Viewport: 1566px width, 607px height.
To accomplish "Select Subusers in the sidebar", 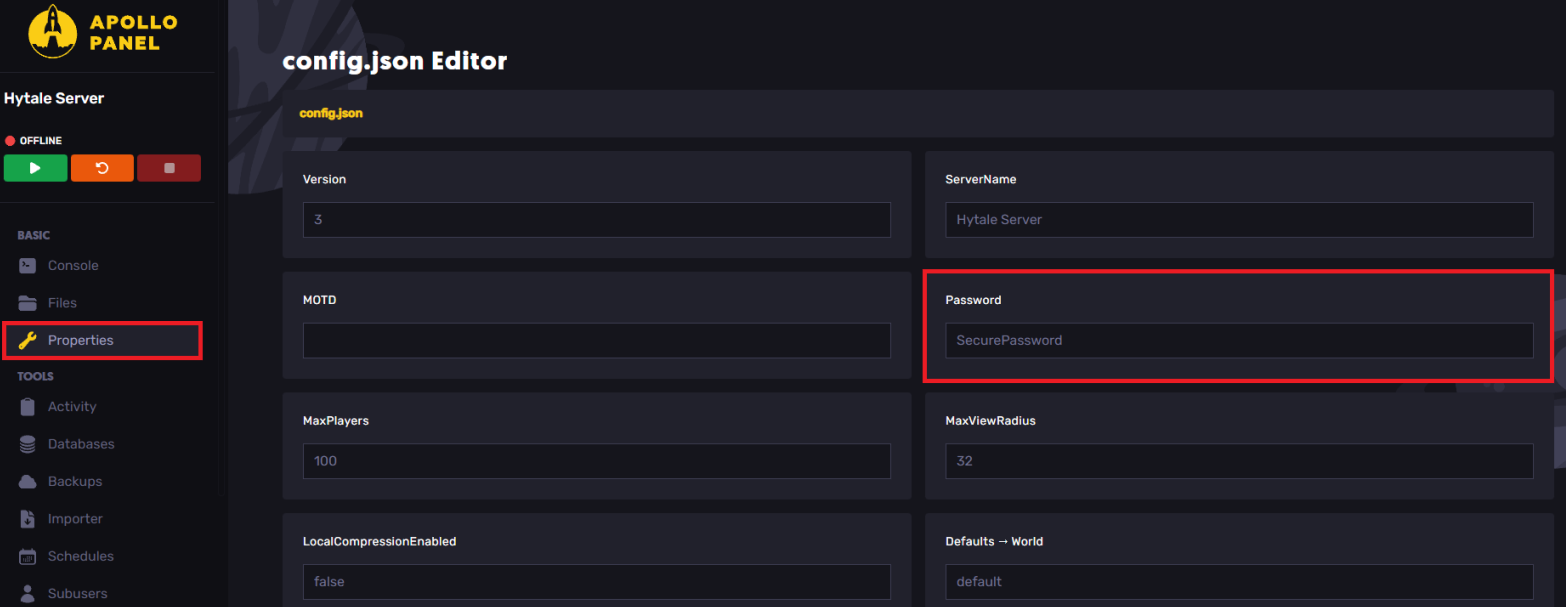I will 77,594.
